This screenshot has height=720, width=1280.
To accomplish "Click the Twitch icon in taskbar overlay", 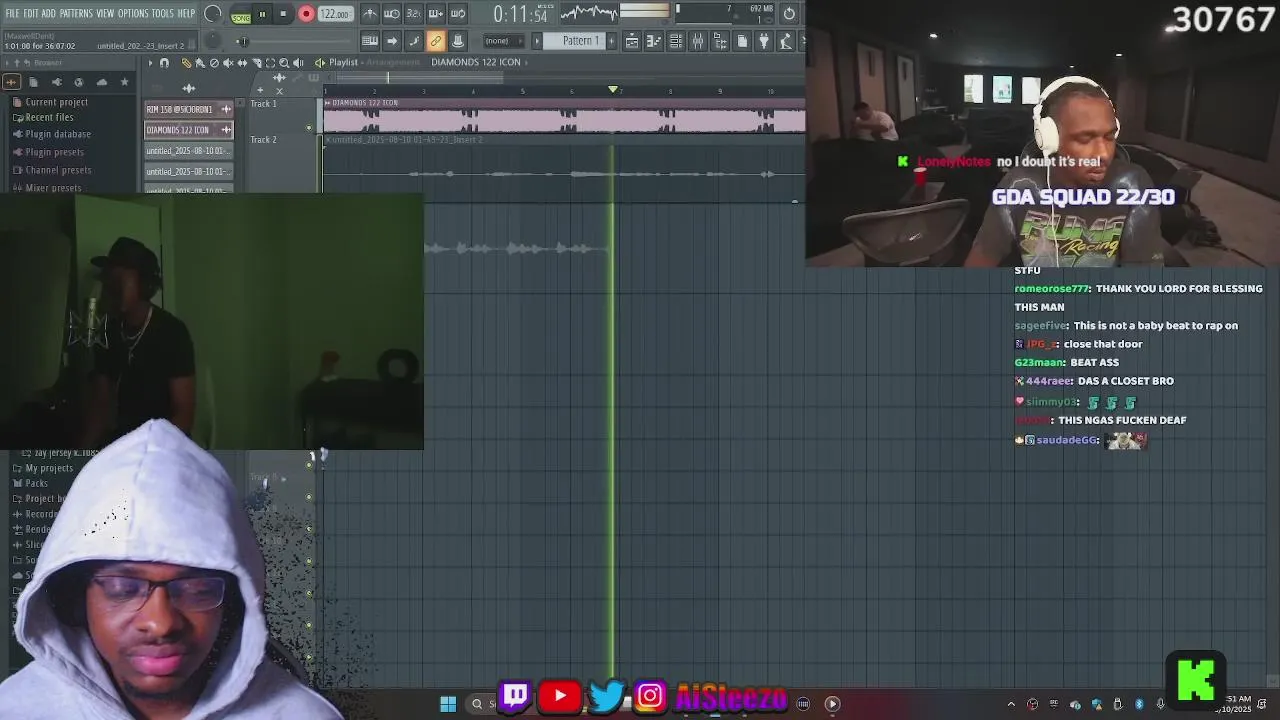I will point(515,696).
